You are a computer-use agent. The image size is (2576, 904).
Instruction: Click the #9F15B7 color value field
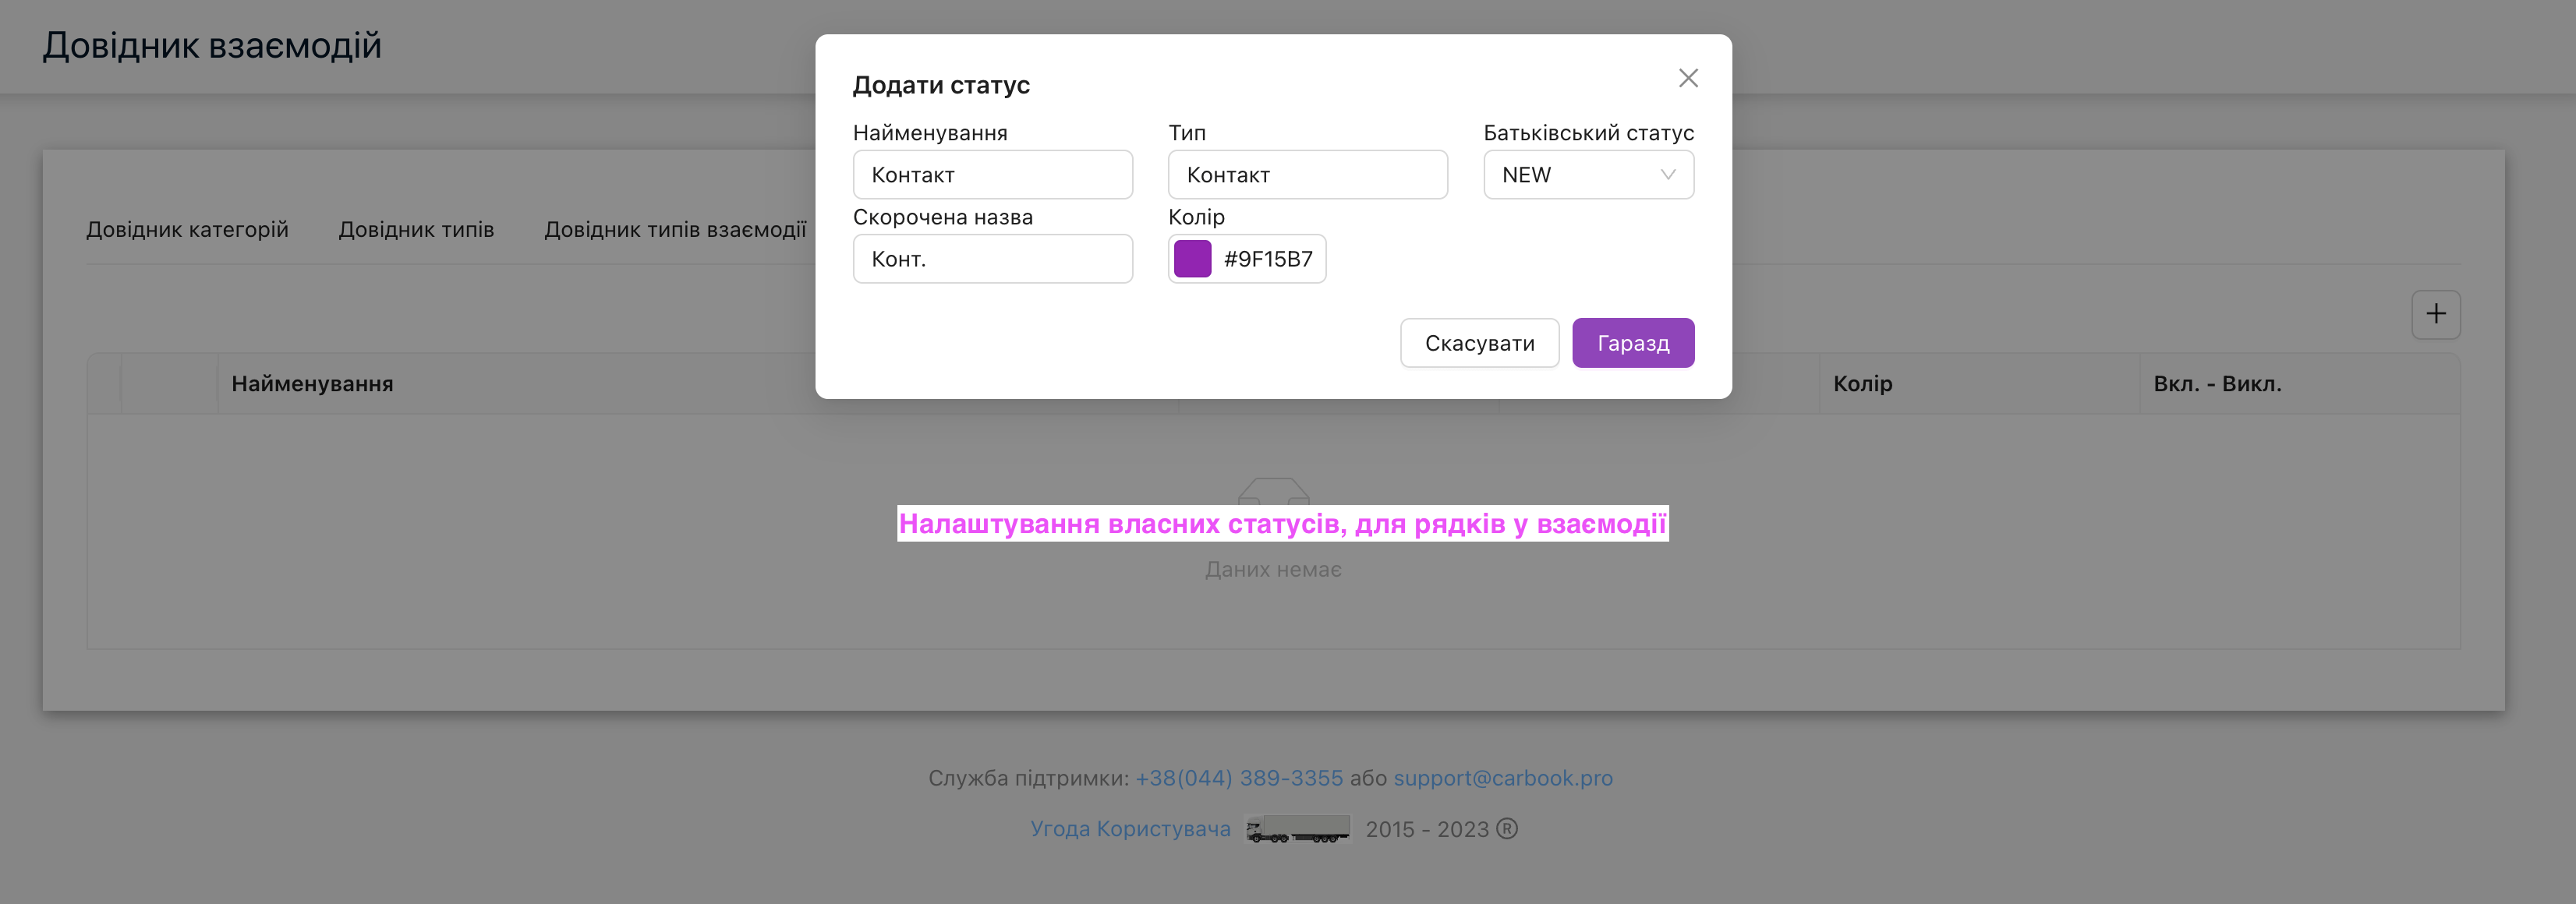pyautogui.click(x=1267, y=259)
